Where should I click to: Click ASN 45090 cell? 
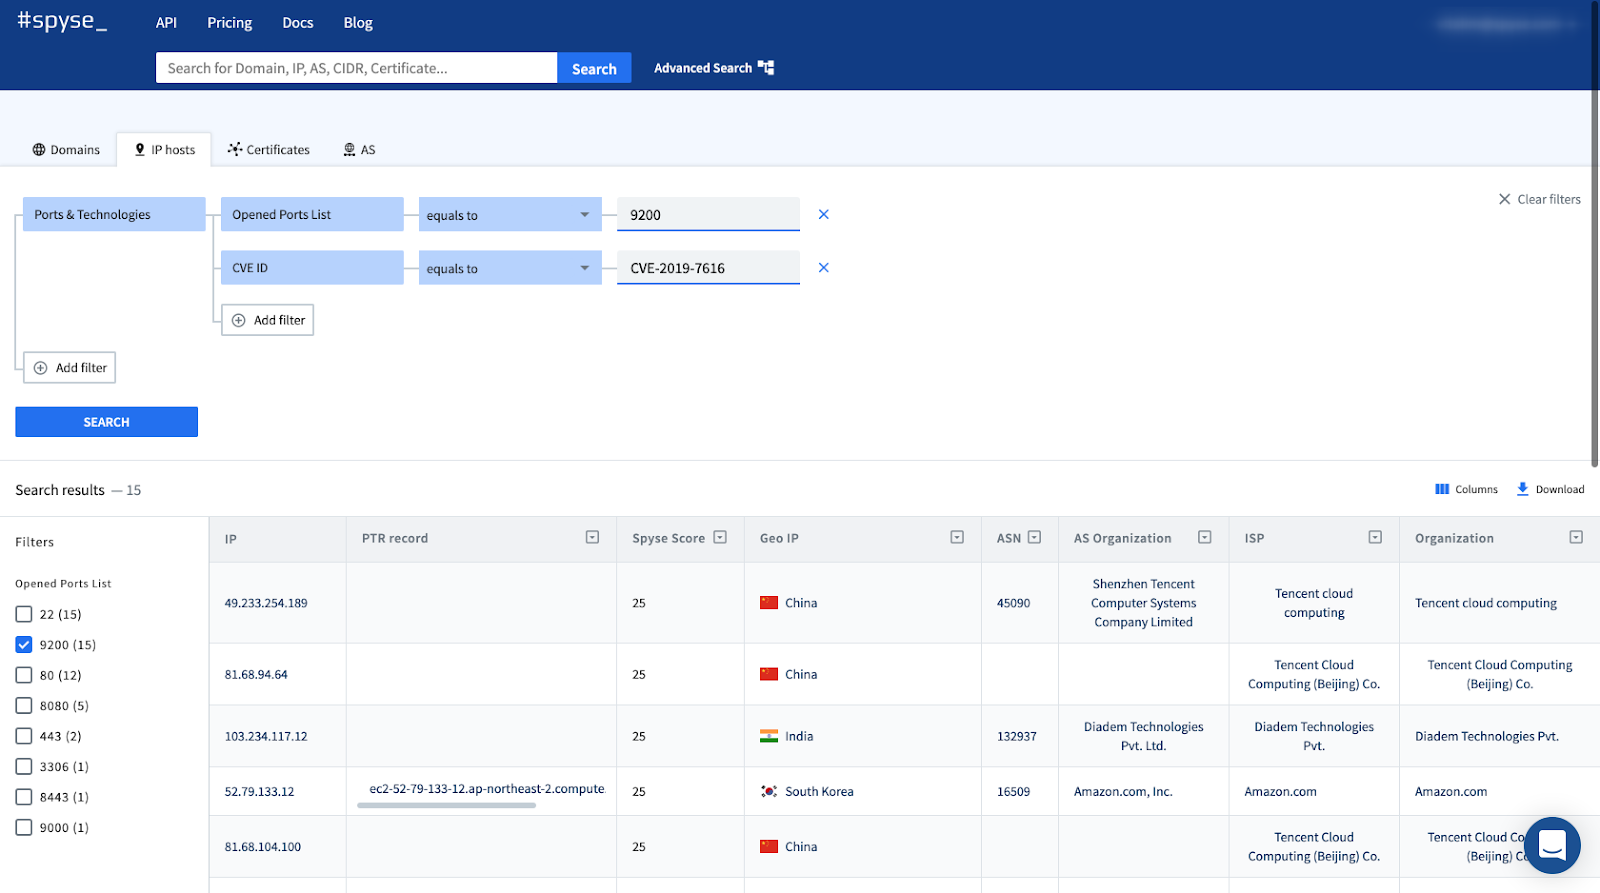point(1014,603)
